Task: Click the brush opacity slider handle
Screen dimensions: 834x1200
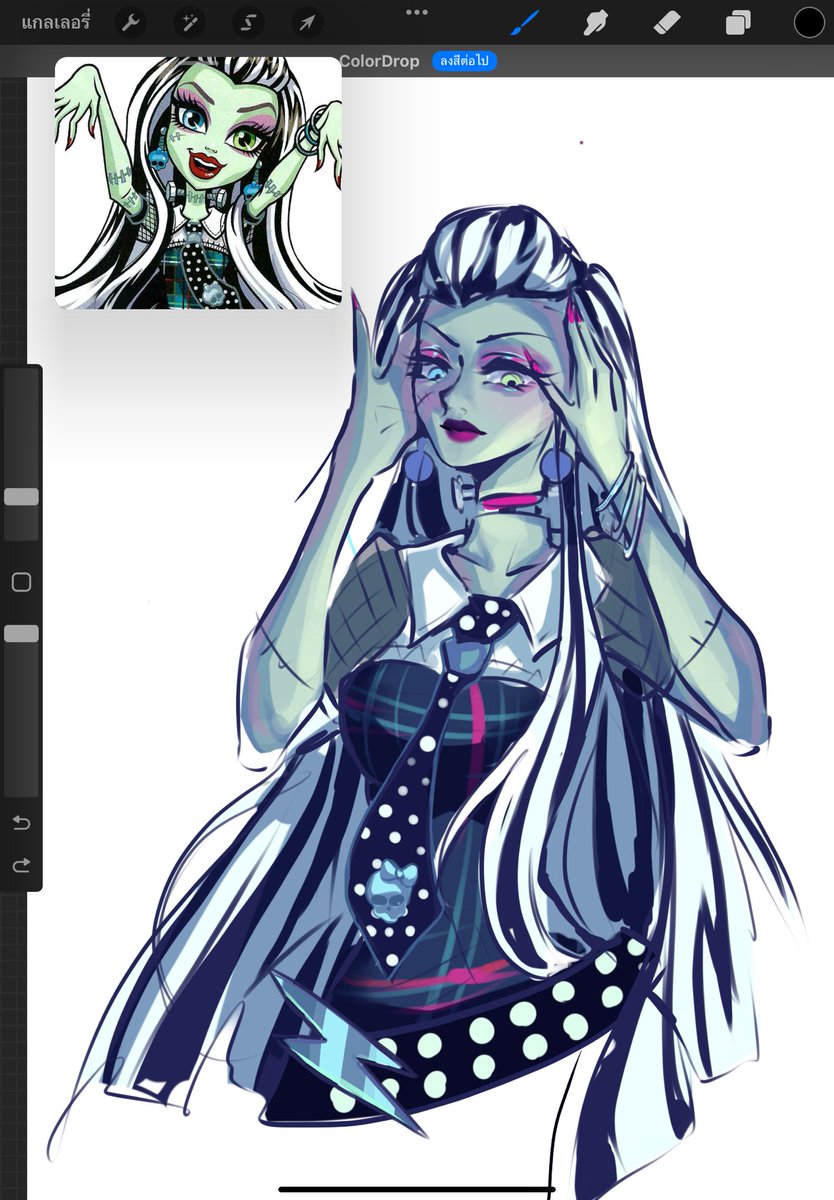Action: (21, 633)
